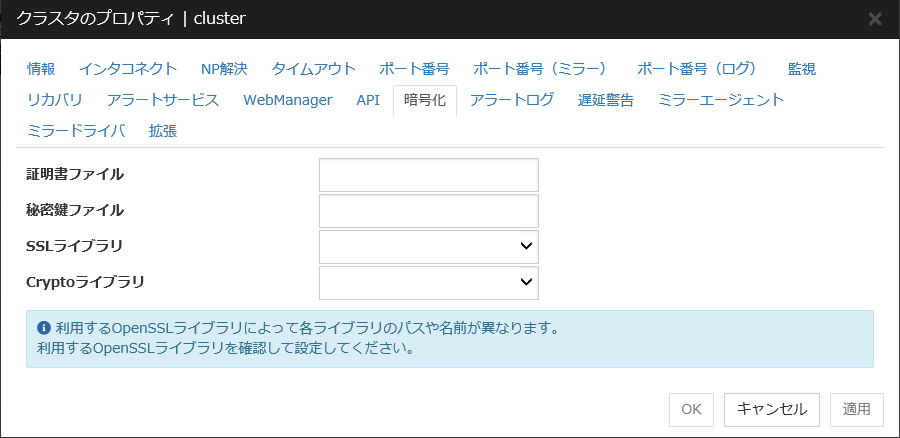
Task: Click the 証明書ファイル input field
Action: pyautogui.click(x=428, y=175)
